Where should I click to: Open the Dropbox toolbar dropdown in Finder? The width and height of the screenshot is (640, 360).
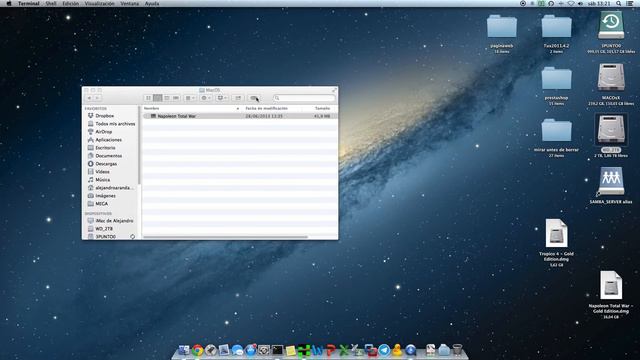click(x=222, y=98)
